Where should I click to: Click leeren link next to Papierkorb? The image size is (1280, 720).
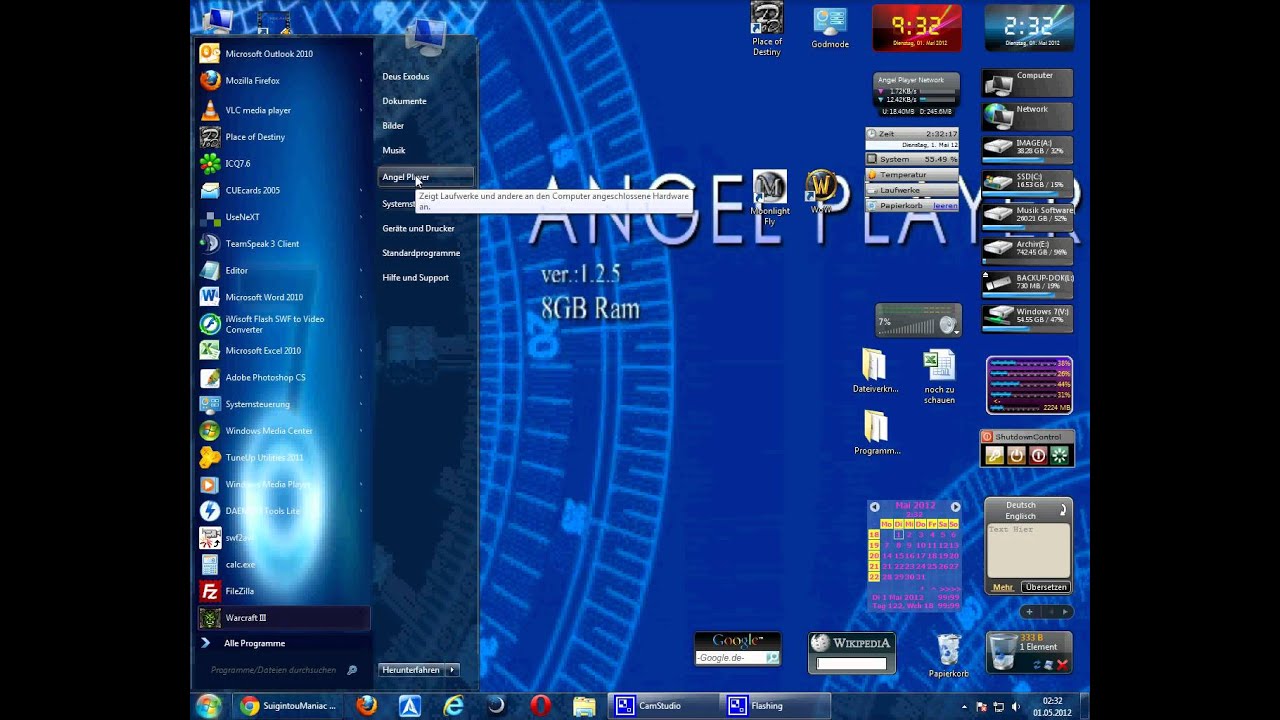tap(945, 205)
